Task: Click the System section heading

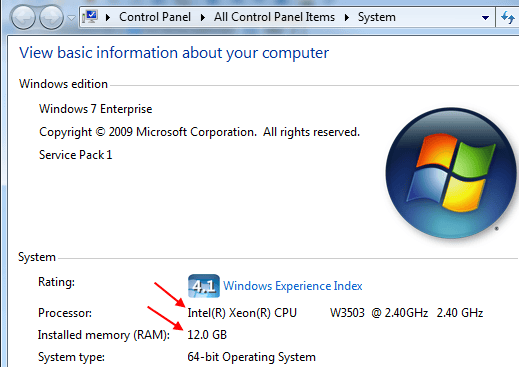Action: click(37, 257)
